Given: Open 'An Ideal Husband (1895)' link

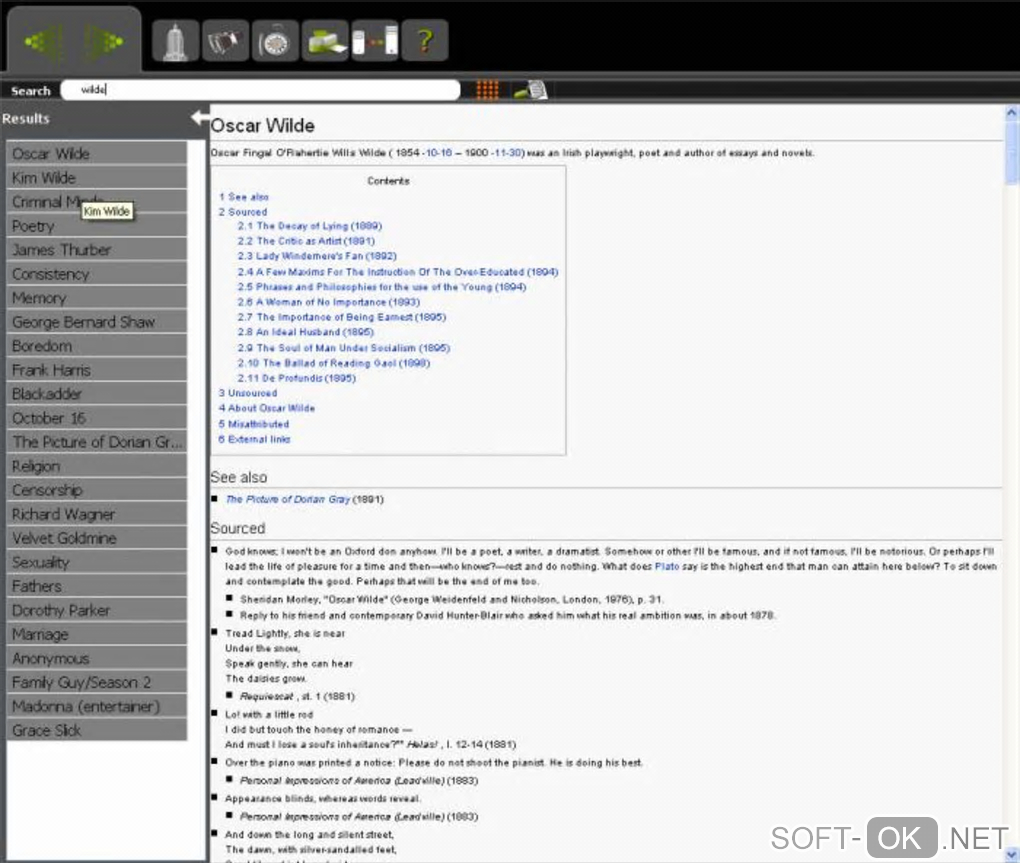Looking at the screenshot, I should click(x=306, y=332).
